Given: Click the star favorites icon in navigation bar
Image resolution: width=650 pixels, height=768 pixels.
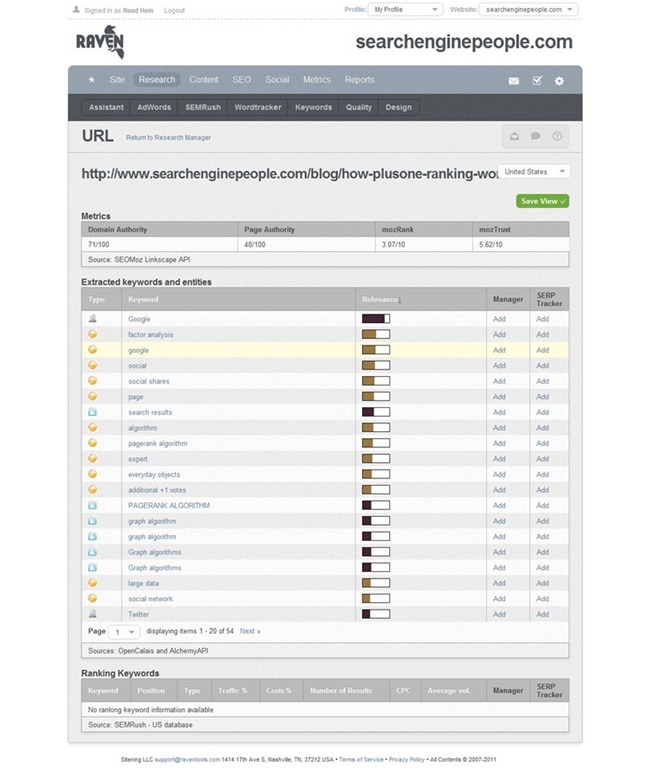Looking at the screenshot, I should (92, 80).
